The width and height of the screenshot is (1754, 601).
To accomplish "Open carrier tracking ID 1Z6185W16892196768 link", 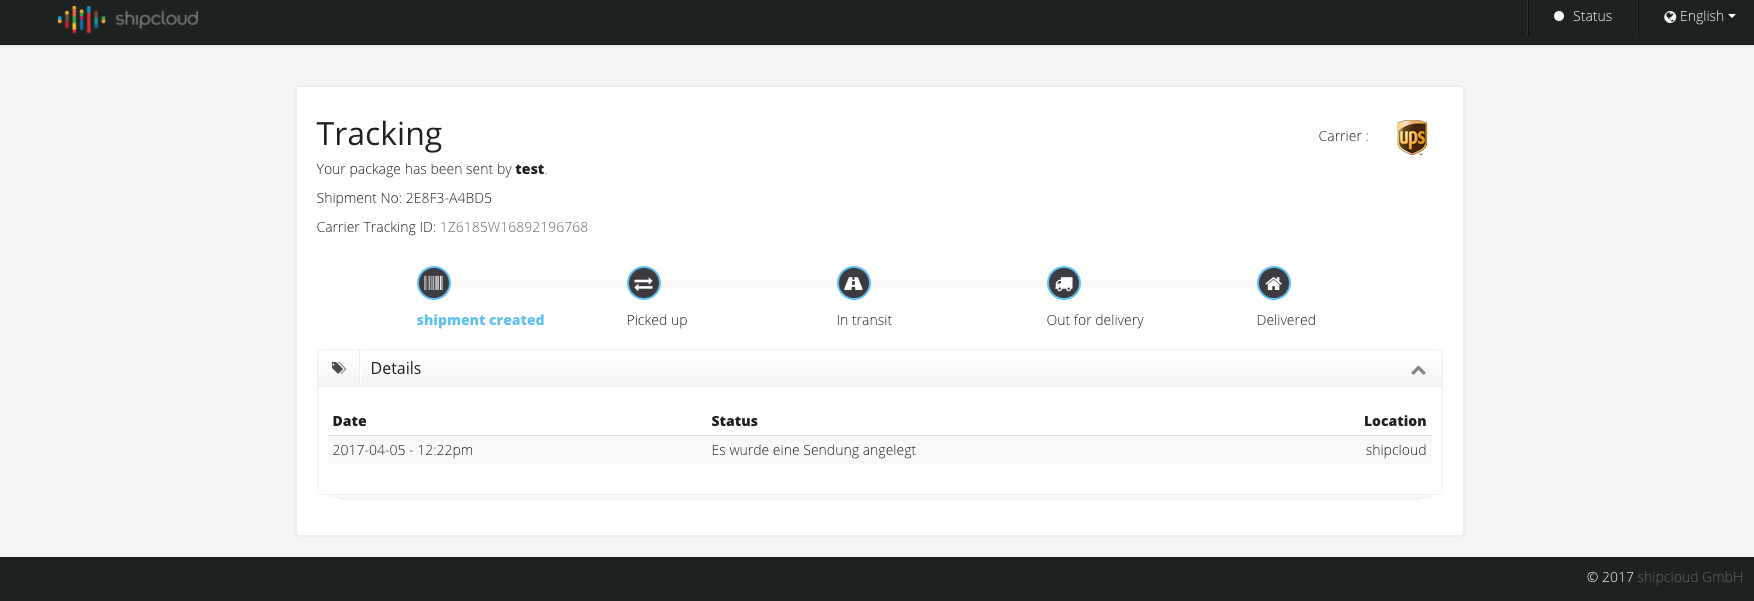I will tap(514, 227).
